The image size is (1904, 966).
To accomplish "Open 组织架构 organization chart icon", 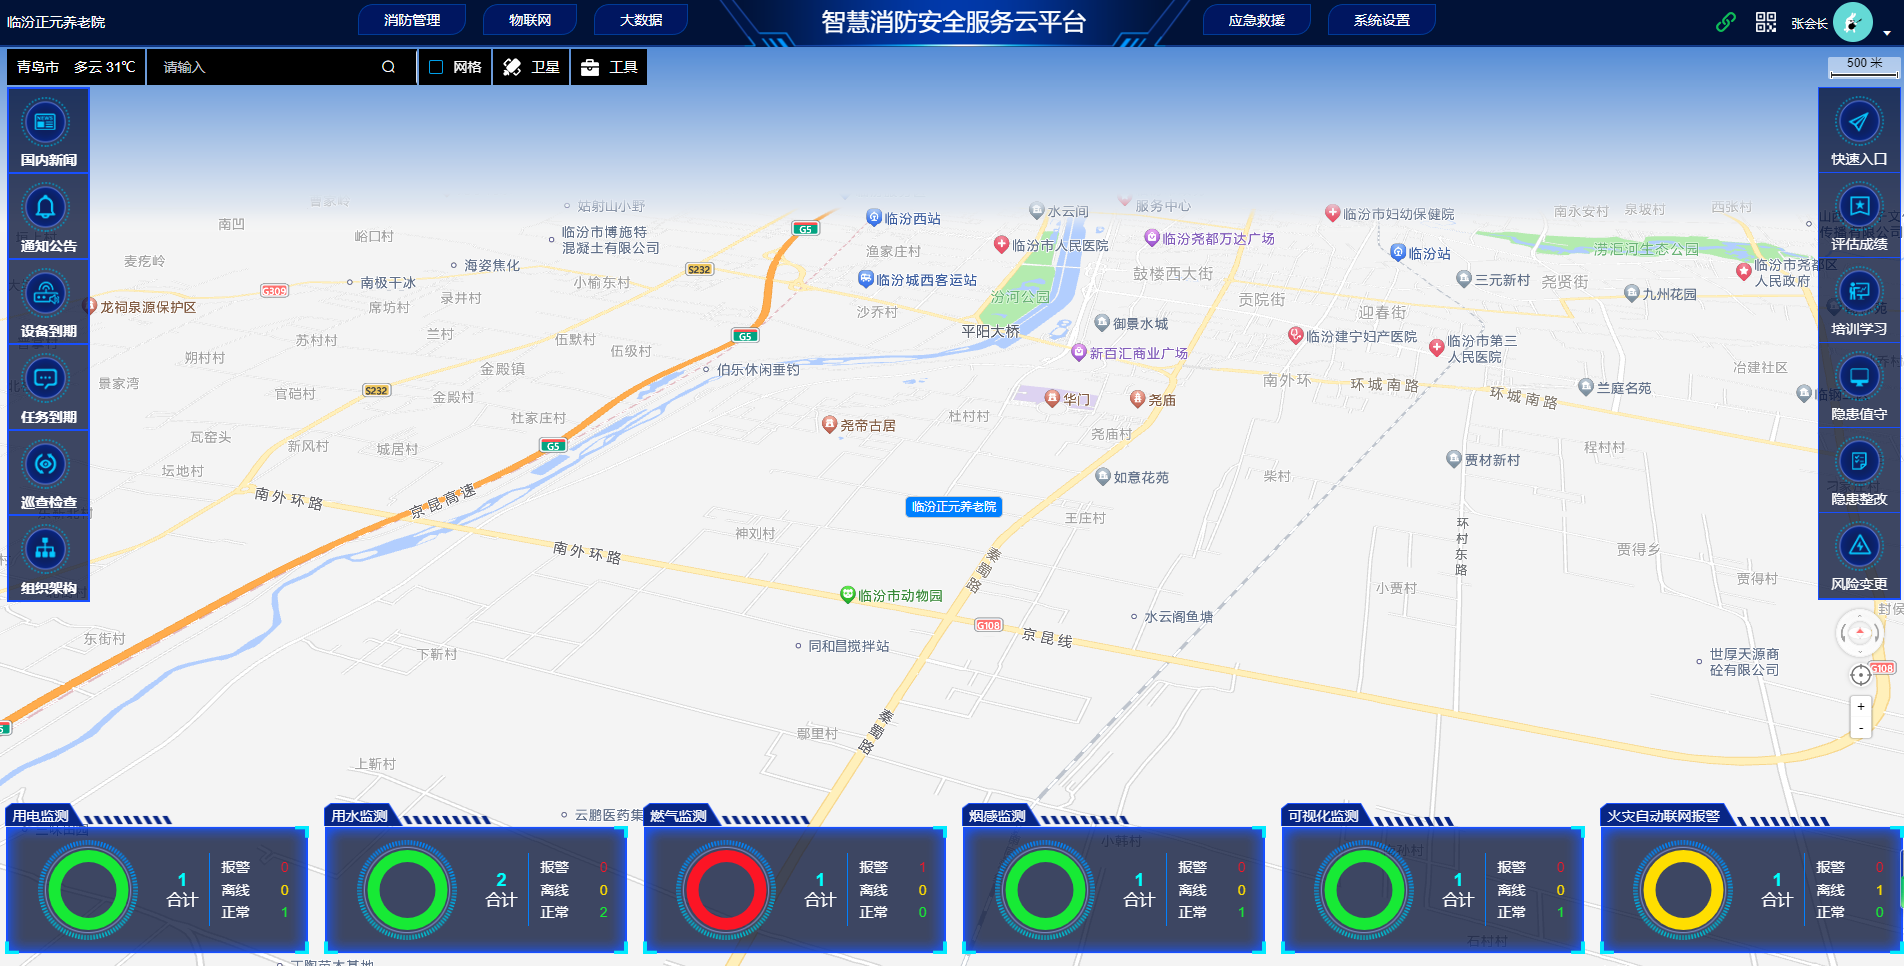I will coord(46,550).
